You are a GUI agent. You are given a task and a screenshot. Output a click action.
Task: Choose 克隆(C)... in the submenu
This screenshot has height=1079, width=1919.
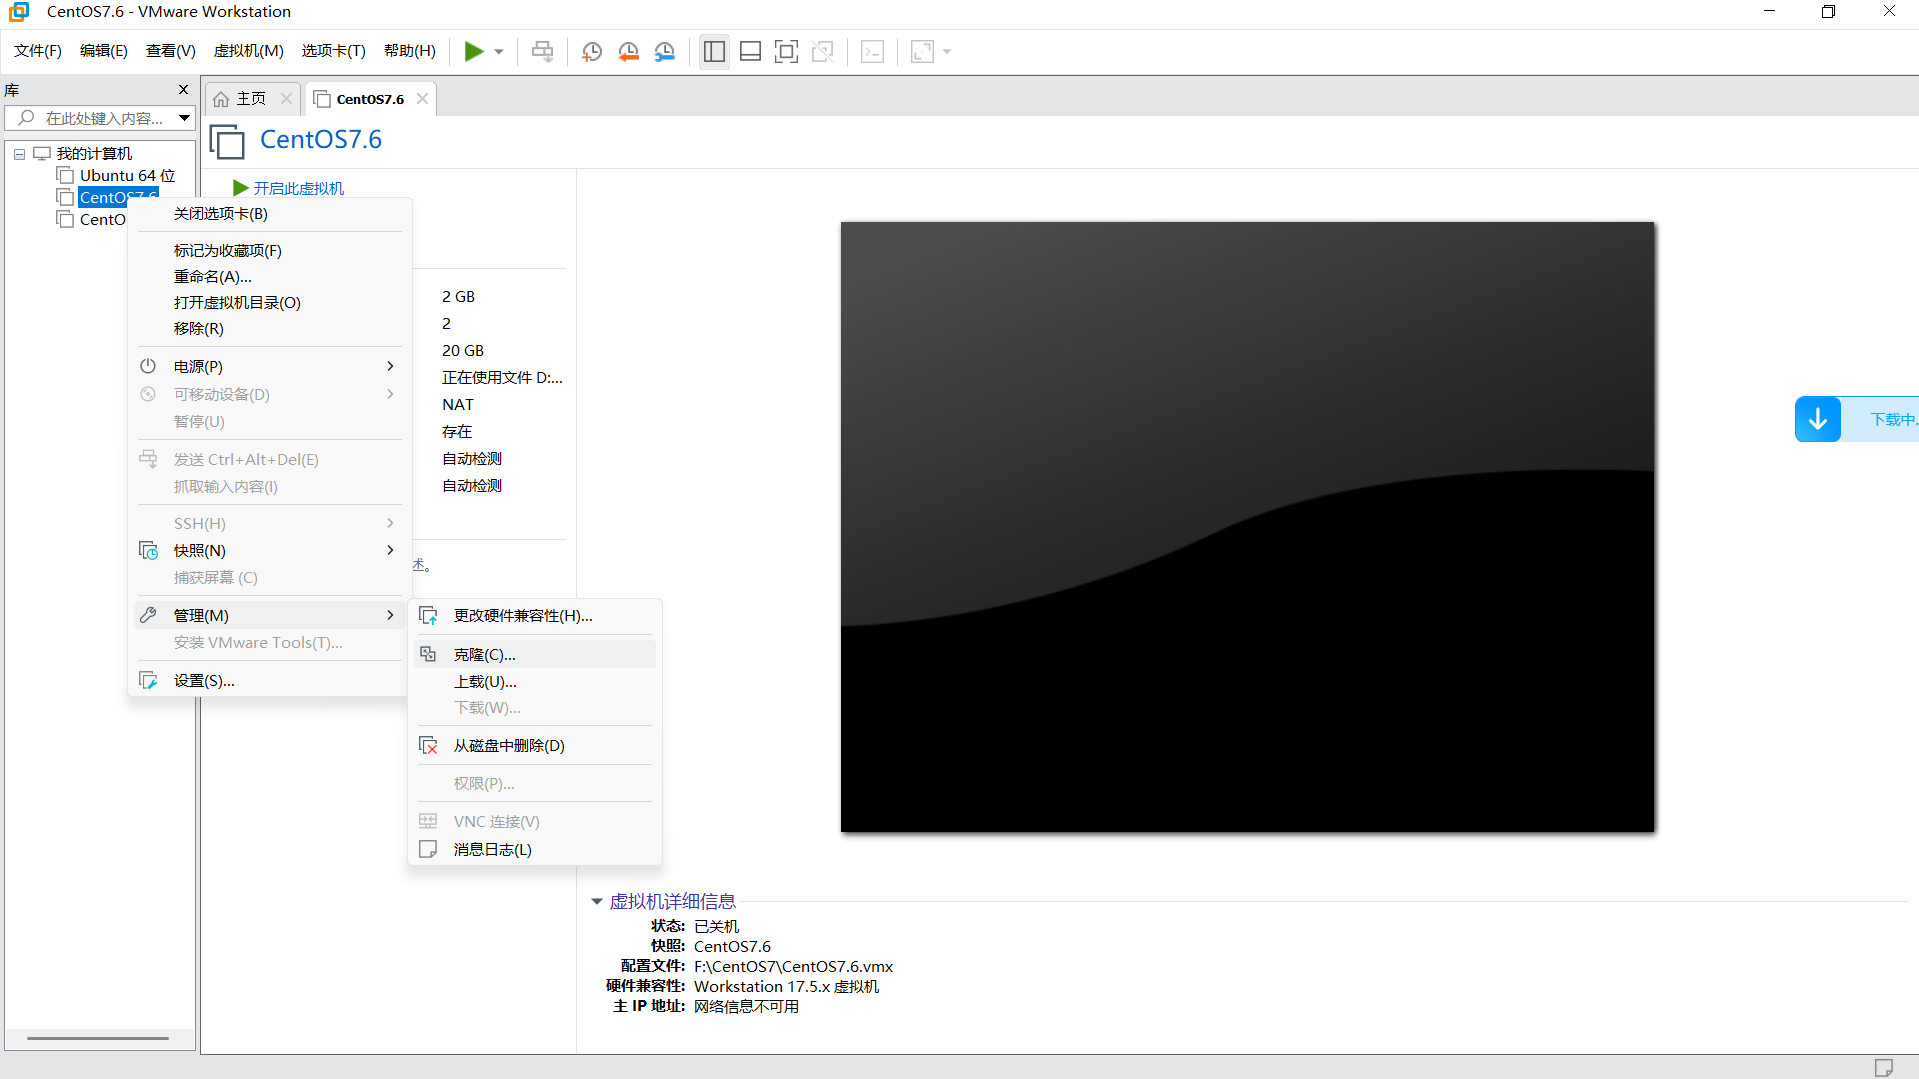pyautogui.click(x=535, y=655)
